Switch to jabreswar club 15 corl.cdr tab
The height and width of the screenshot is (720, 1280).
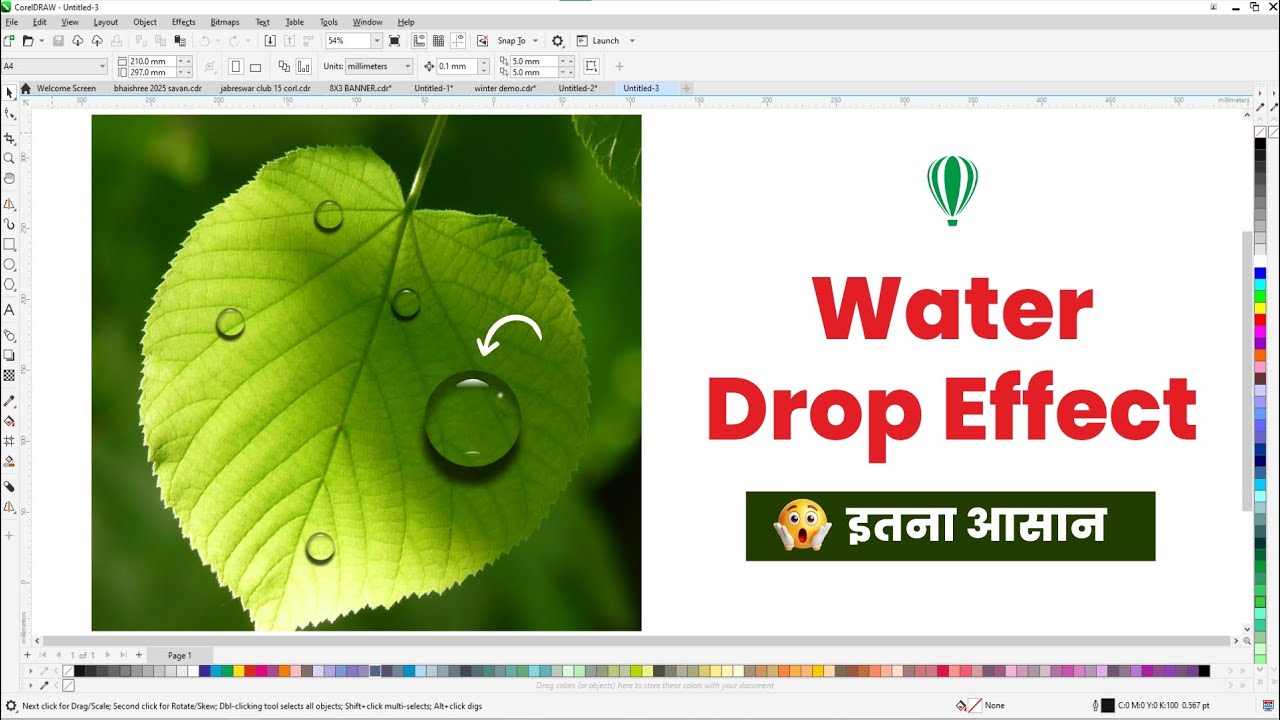[265, 88]
